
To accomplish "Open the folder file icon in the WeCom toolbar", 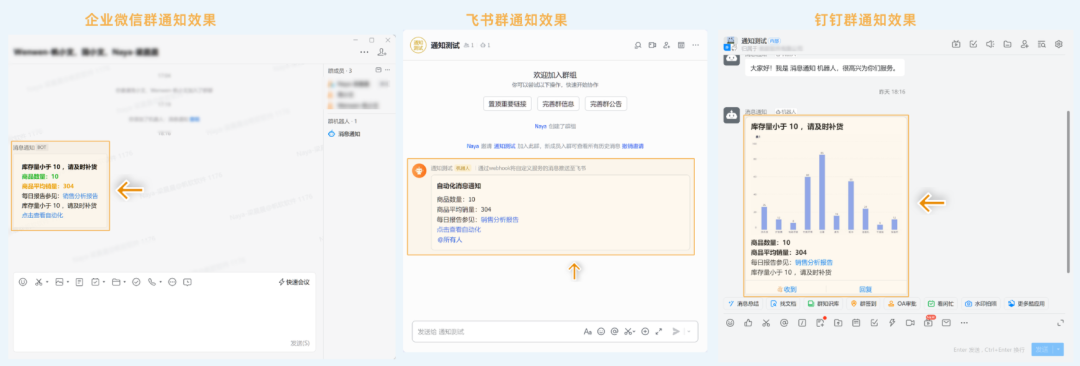I will (x=116, y=282).
